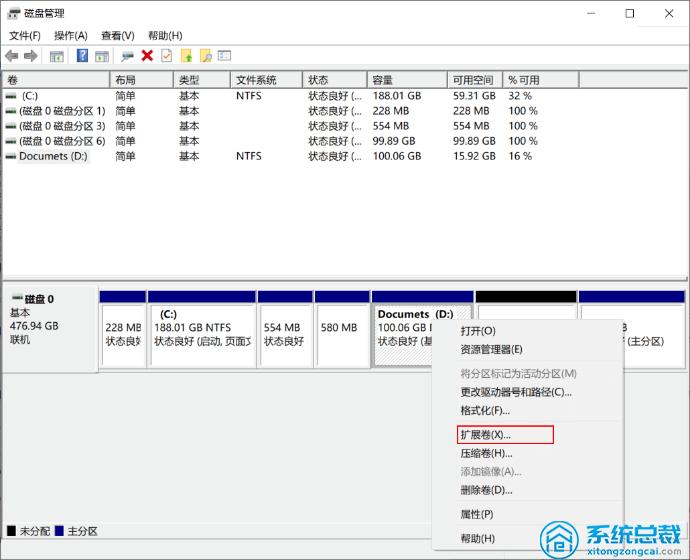Toggle the show/hide console tree icon
Screen dimensions: 690x560
click(56, 56)
